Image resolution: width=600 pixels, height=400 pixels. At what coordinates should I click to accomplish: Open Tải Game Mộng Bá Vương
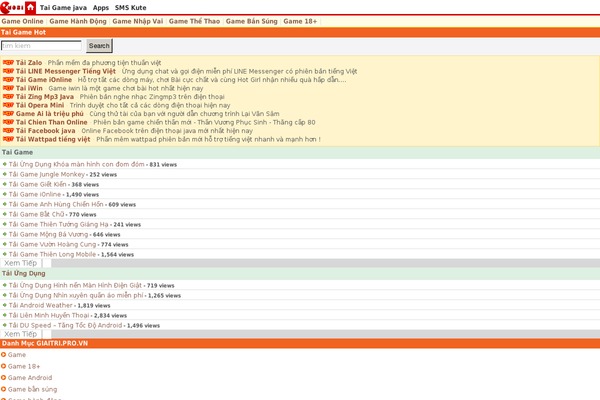[48, 234]
